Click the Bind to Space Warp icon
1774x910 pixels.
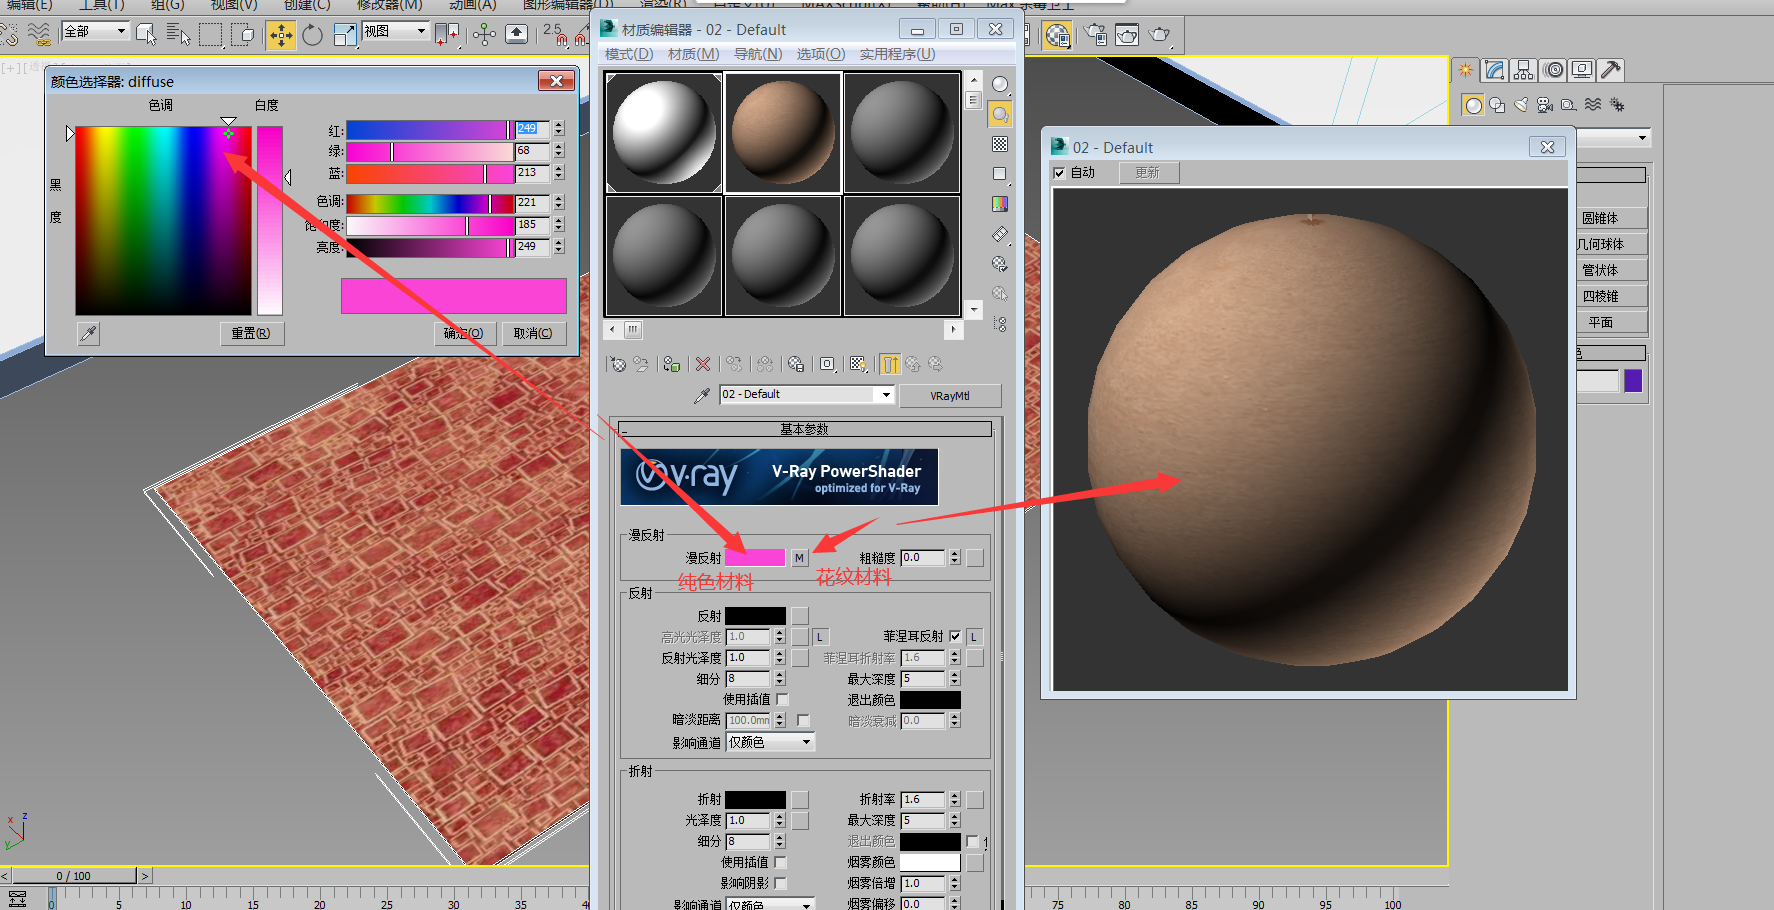(x=38, y=35)
